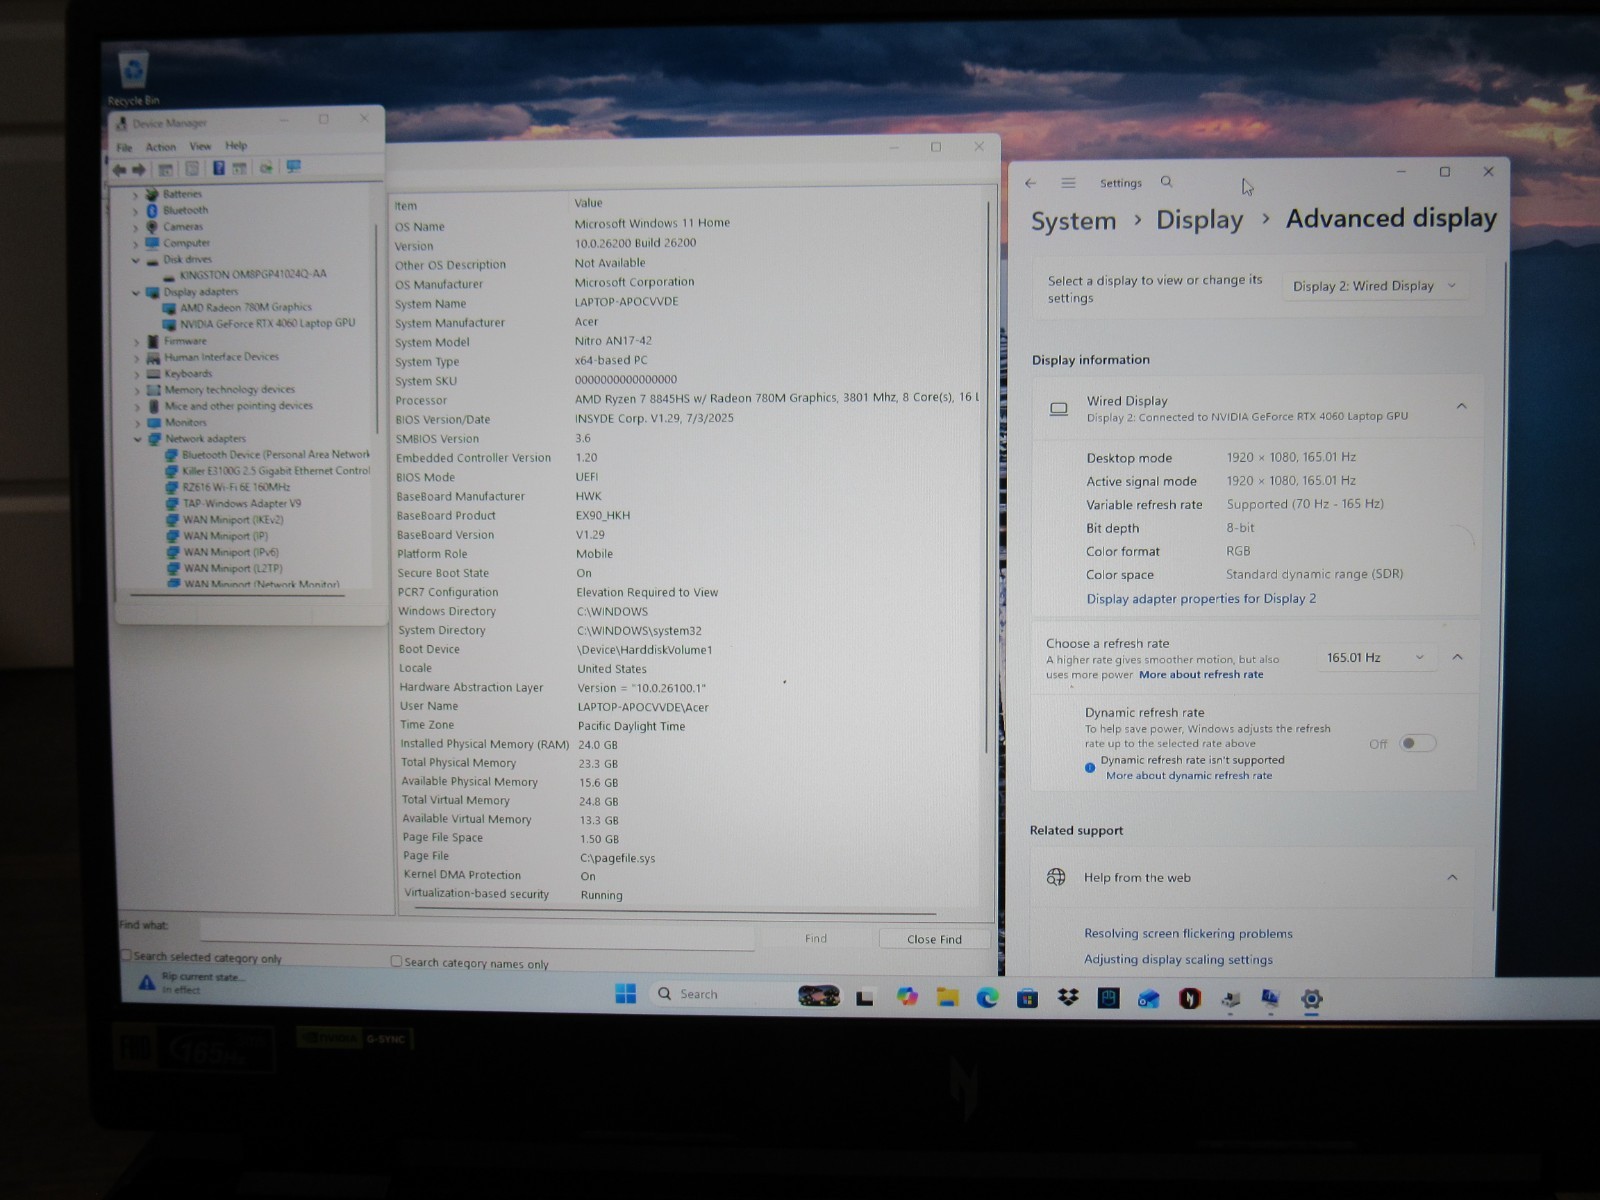The image size is (1600, 1200).
Task: Open the Windows Start button
Action: pyautogui.click(x=626, y=993)
